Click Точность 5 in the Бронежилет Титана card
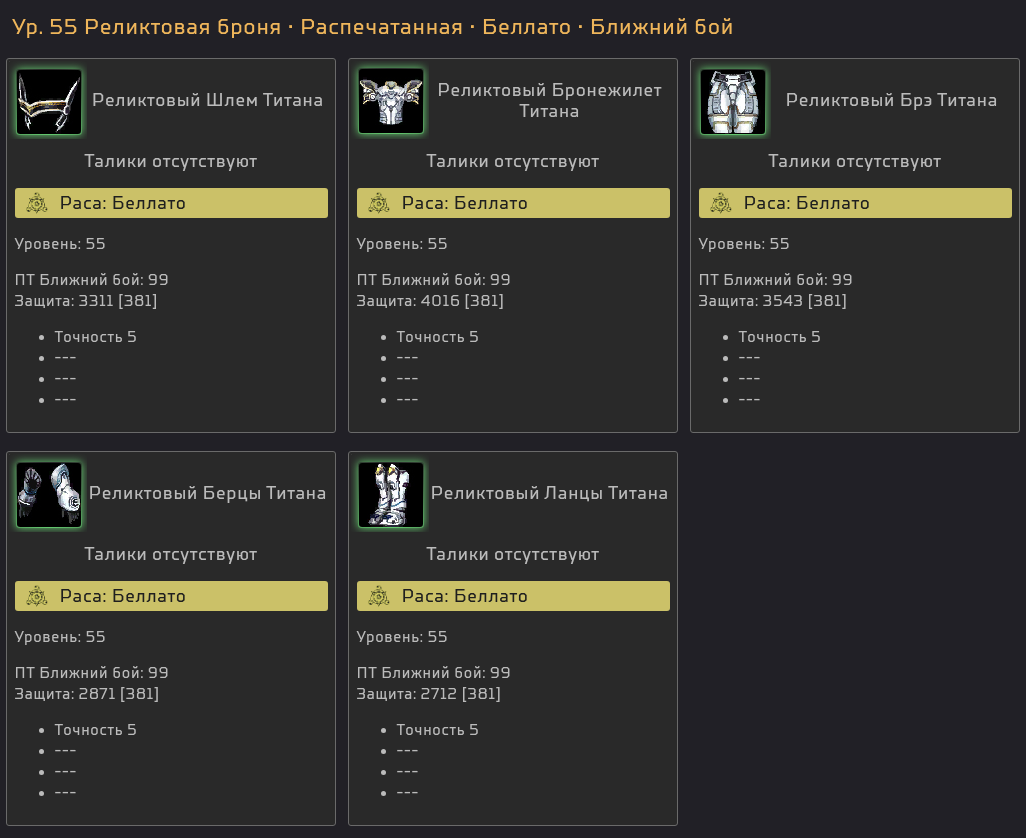This screenshot has height=838, width=1026. tap(437, 337)
